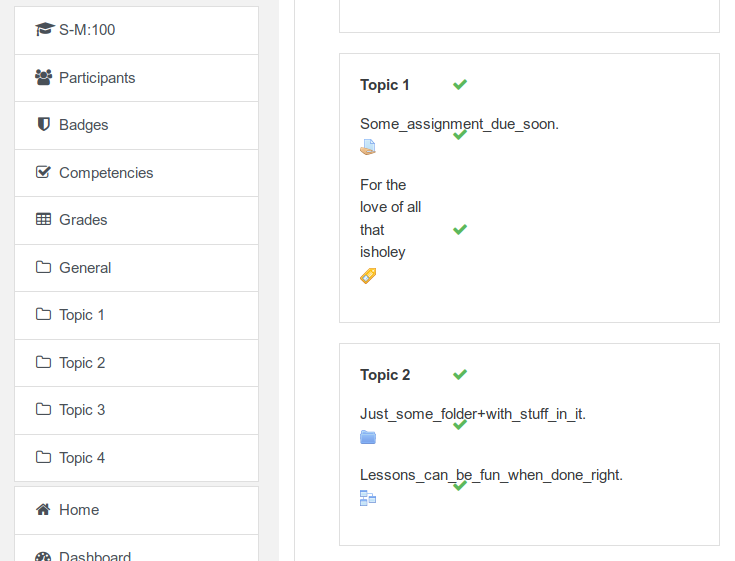Toggle the green checkmark beside Topic 2 heading

coord(460,374)
